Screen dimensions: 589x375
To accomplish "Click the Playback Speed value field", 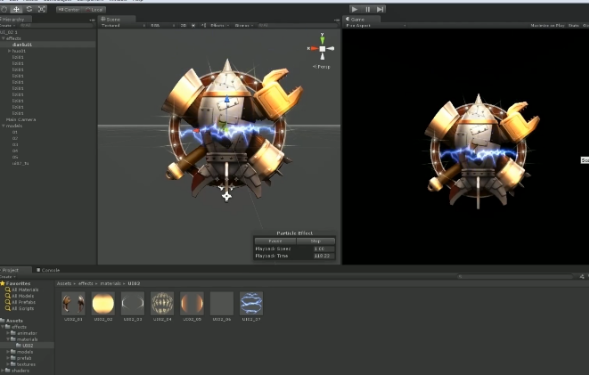I will coord(324,249).
